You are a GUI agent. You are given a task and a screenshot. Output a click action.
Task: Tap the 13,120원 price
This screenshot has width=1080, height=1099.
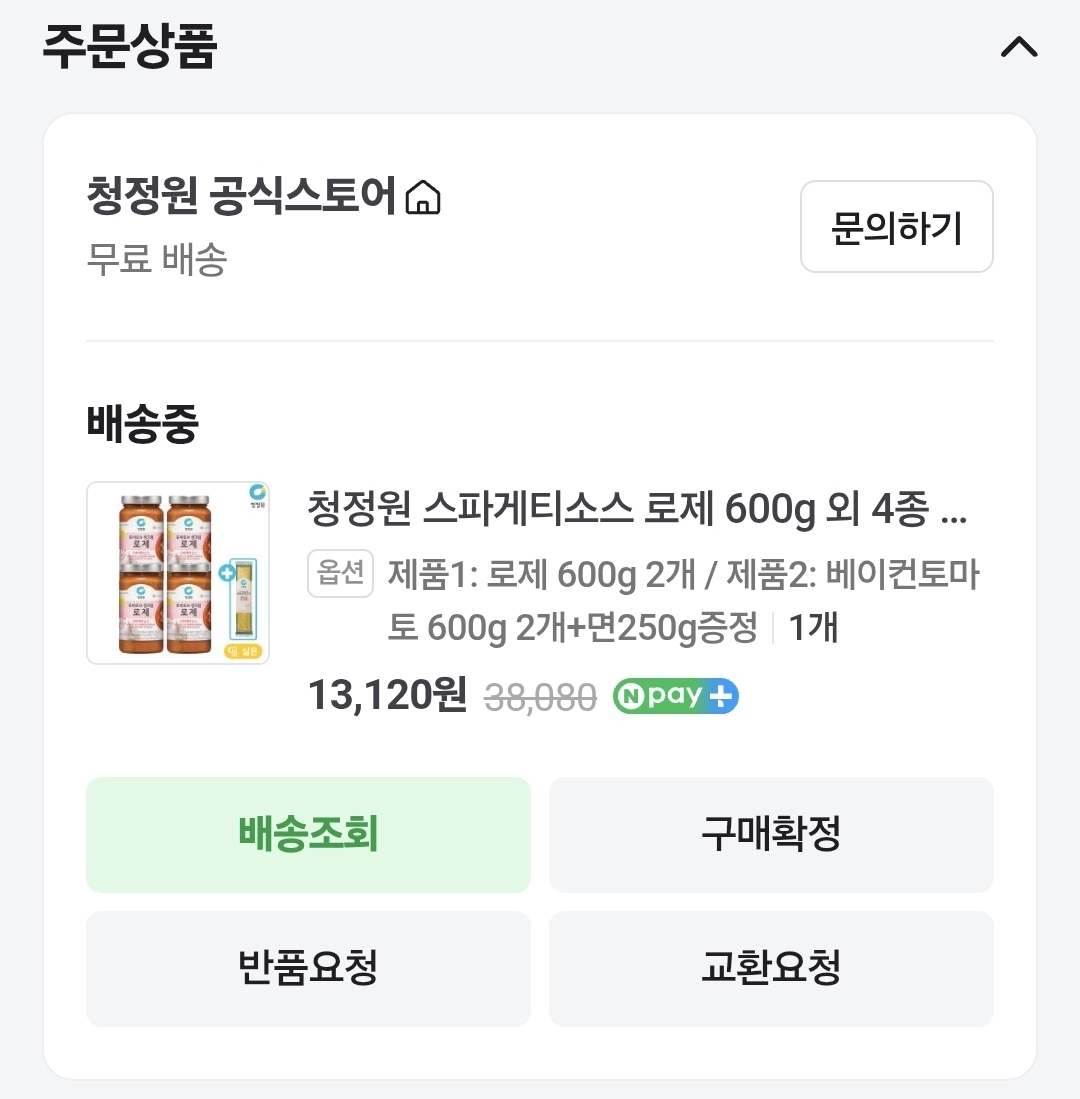click(x=387, y=695)
